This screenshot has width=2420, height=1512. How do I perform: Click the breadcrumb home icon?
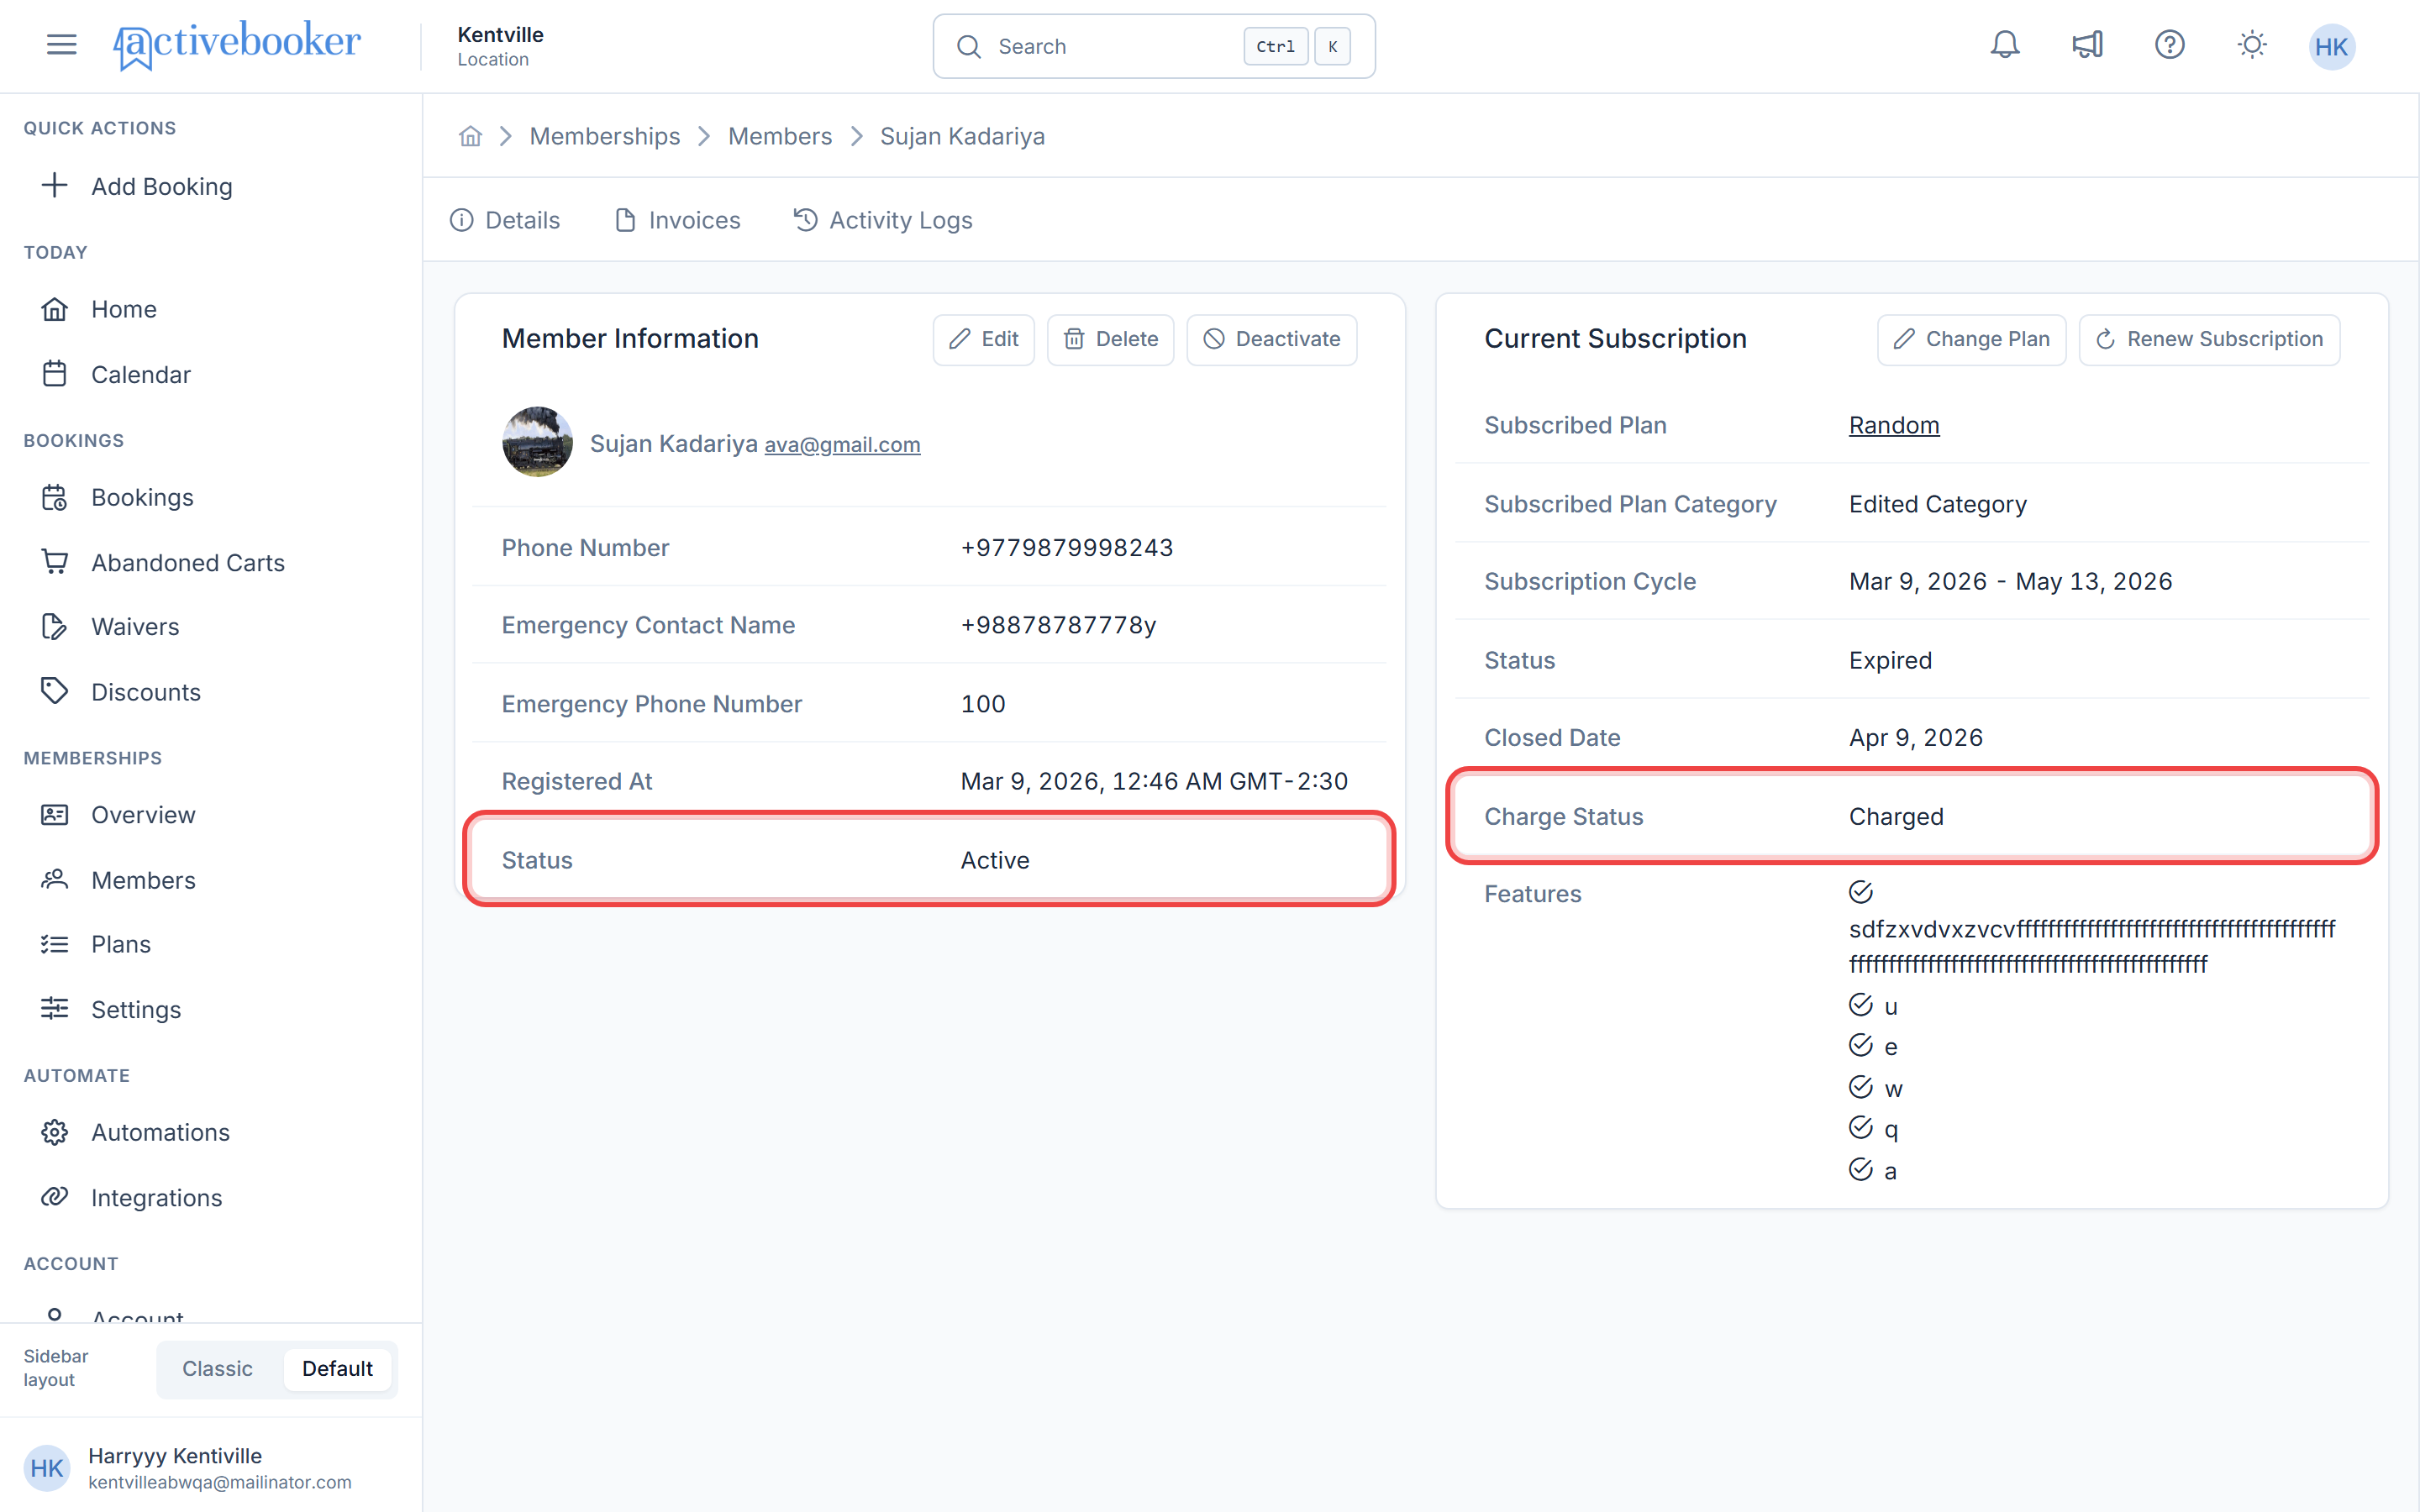click(x=470, y=136)
